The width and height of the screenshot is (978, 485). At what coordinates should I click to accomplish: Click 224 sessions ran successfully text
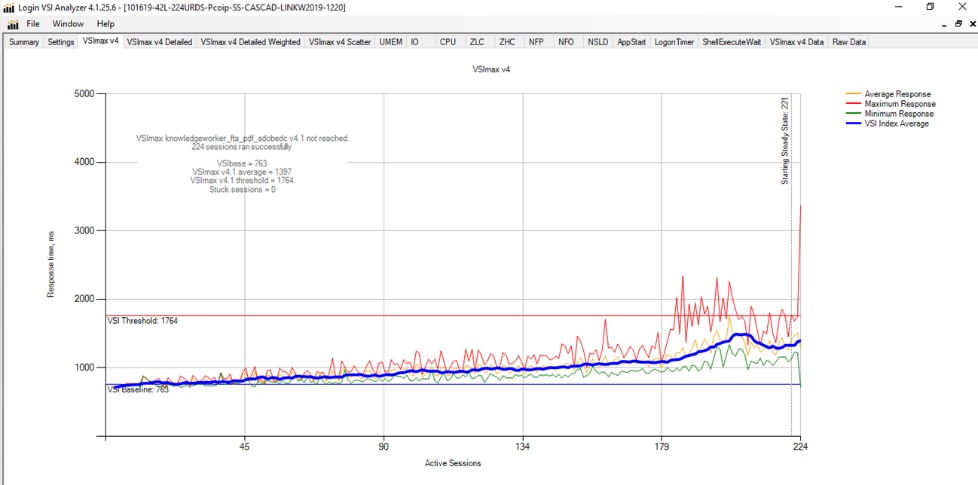(242, 148)
